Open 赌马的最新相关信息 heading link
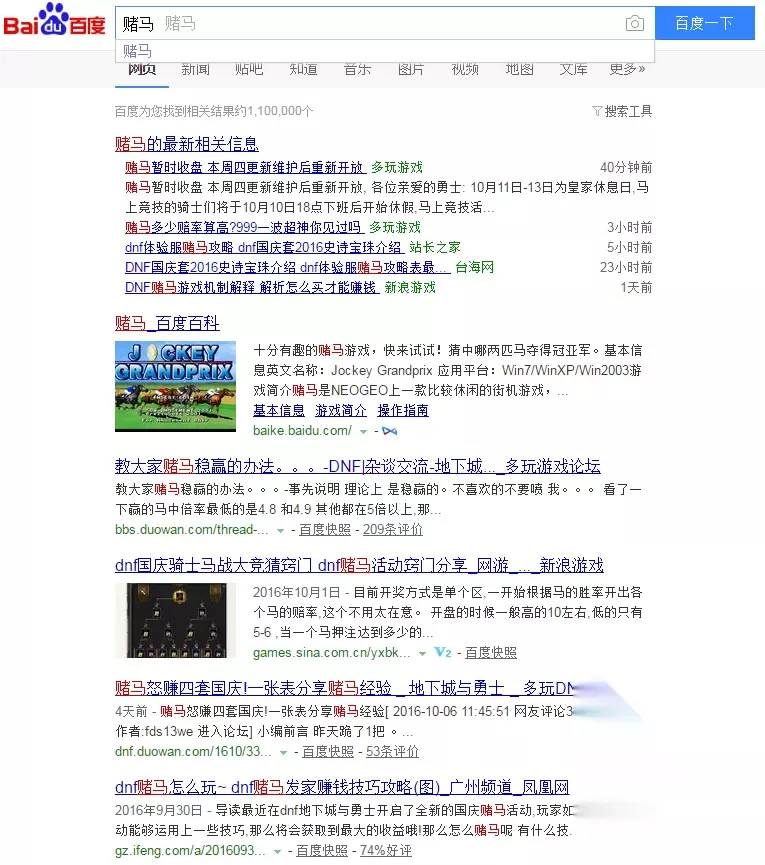 point(186,144)
